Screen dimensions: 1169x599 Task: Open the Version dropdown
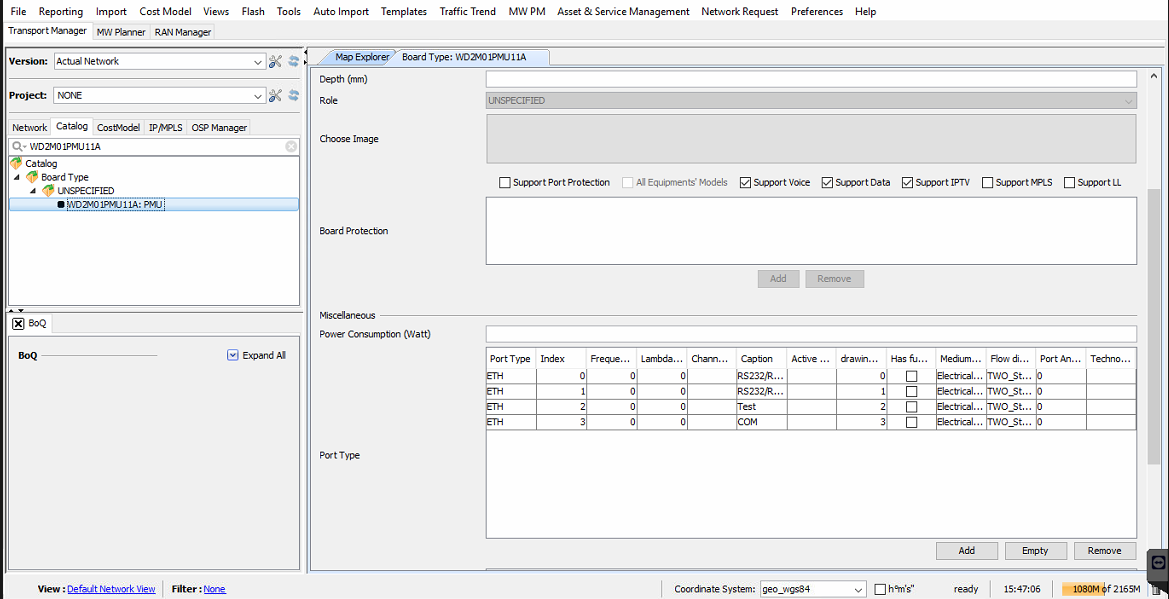pyautogui.click(x=258, y=62)
